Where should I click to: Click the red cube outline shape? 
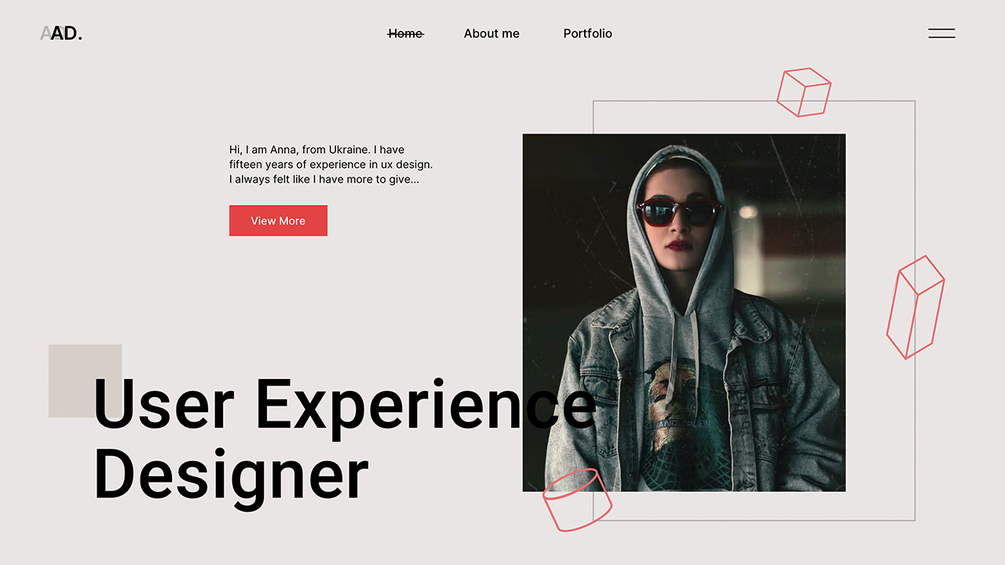click(x=804, y=92)
